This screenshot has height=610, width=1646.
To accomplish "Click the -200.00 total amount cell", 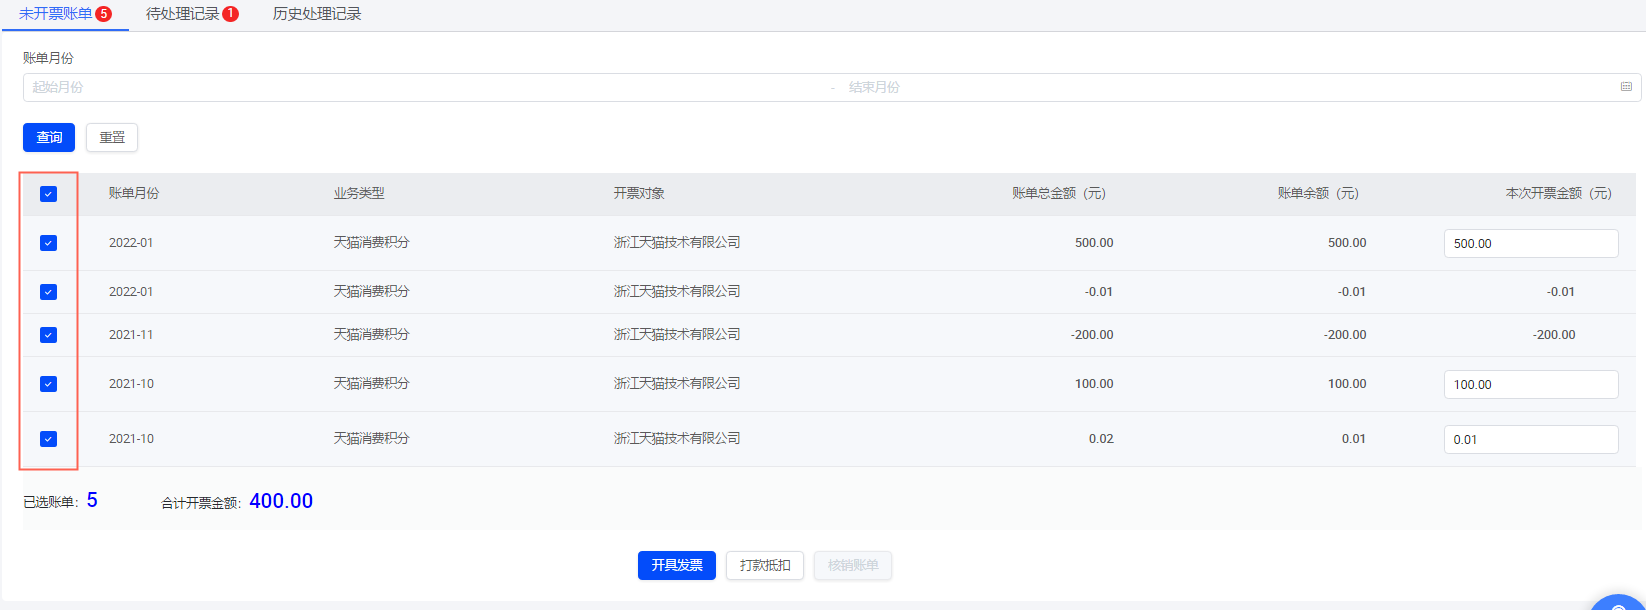I will pyautogui.click(x=1092, y=335).
